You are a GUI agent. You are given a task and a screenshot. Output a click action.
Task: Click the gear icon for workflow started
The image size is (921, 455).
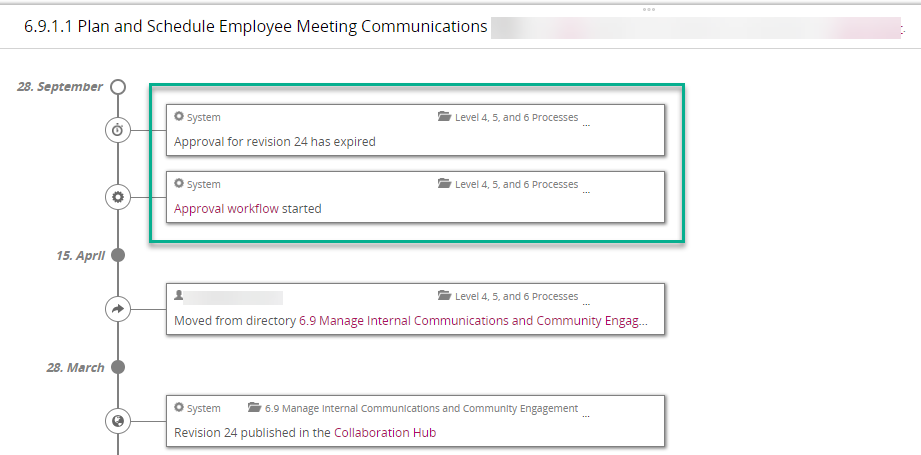[117, 197]
